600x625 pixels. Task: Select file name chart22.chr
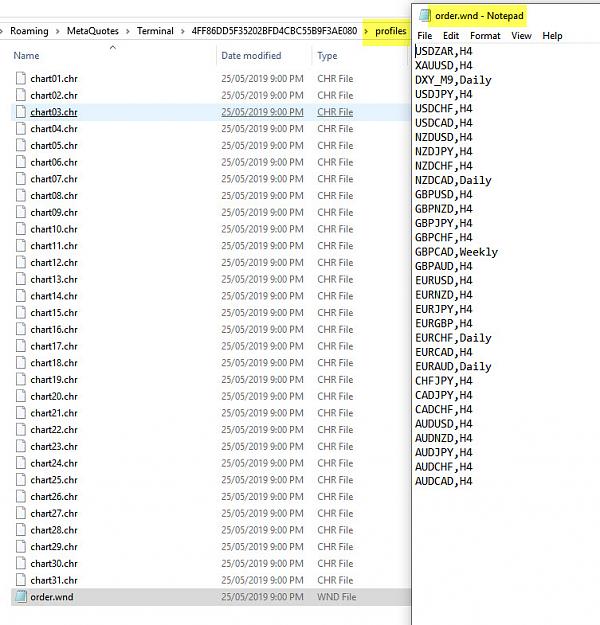click(x=54, y=430)
